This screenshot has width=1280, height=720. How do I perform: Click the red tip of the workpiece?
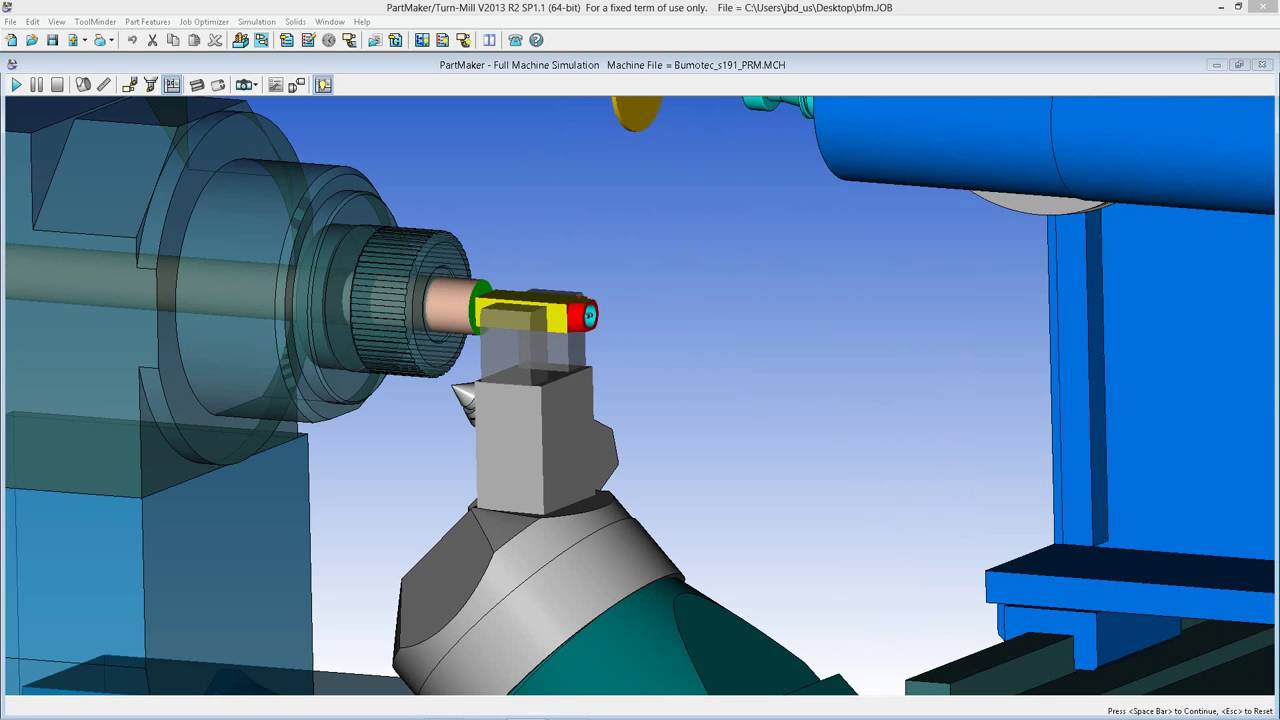(582, 316)
